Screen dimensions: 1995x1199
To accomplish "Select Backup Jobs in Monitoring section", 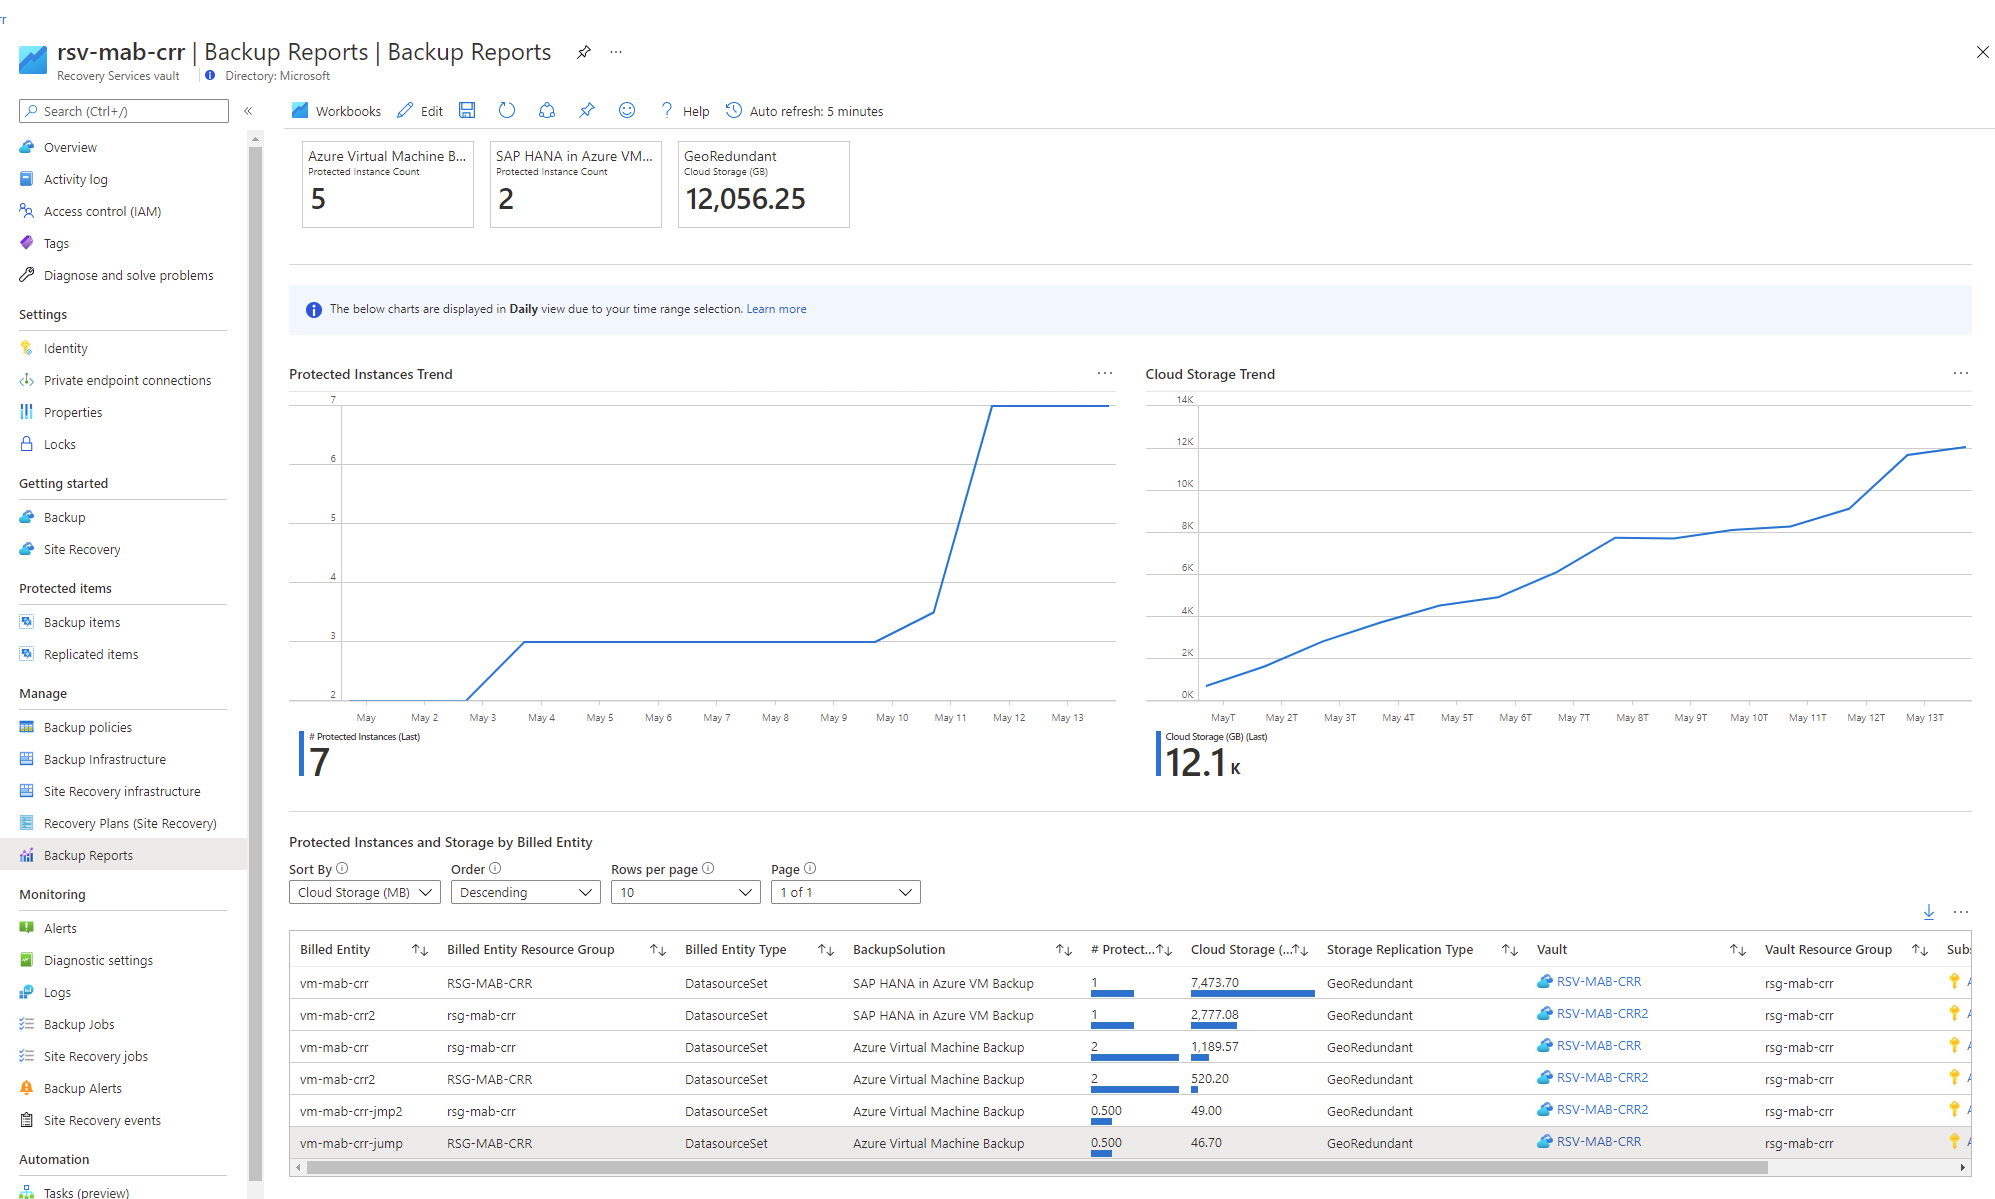I will (x=78, y=1024).
